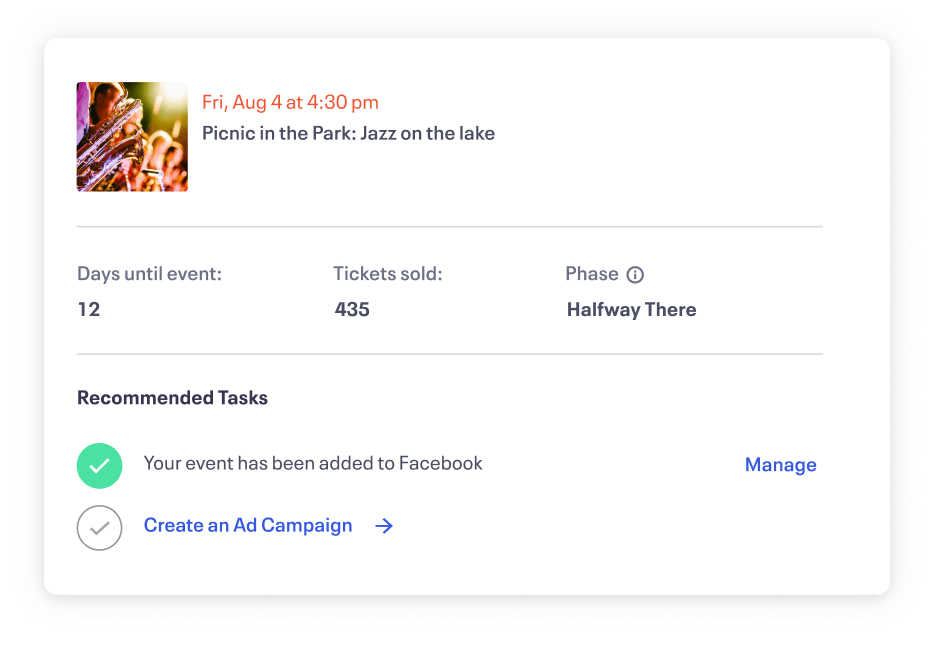Open the Manage link

tap(780, 465)
